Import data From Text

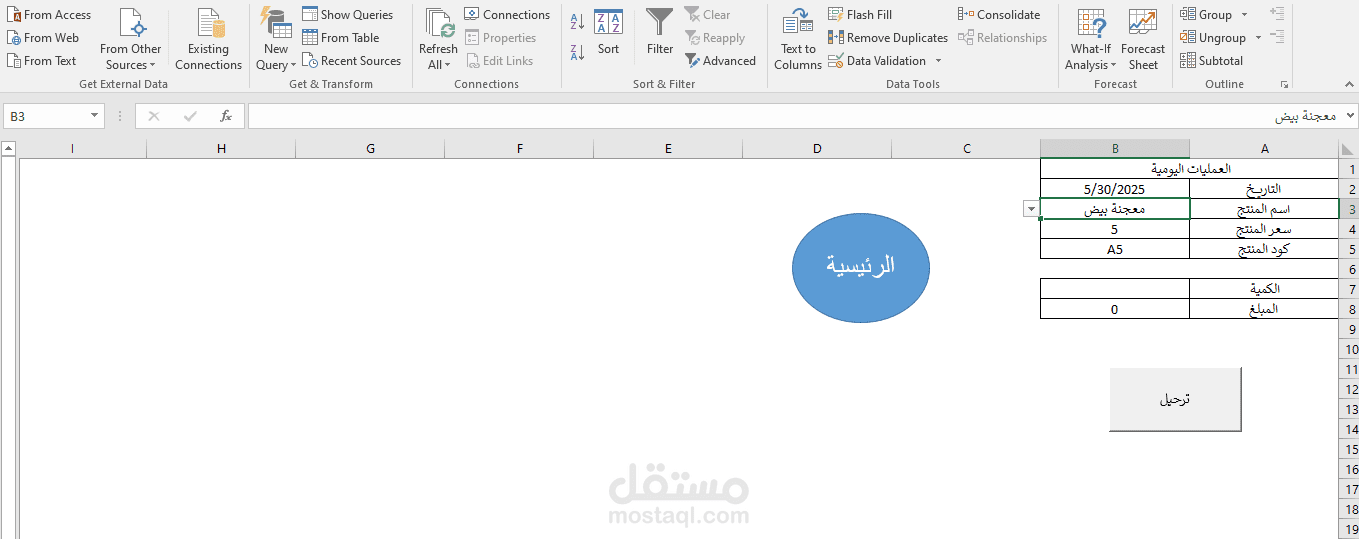[41, 61]
